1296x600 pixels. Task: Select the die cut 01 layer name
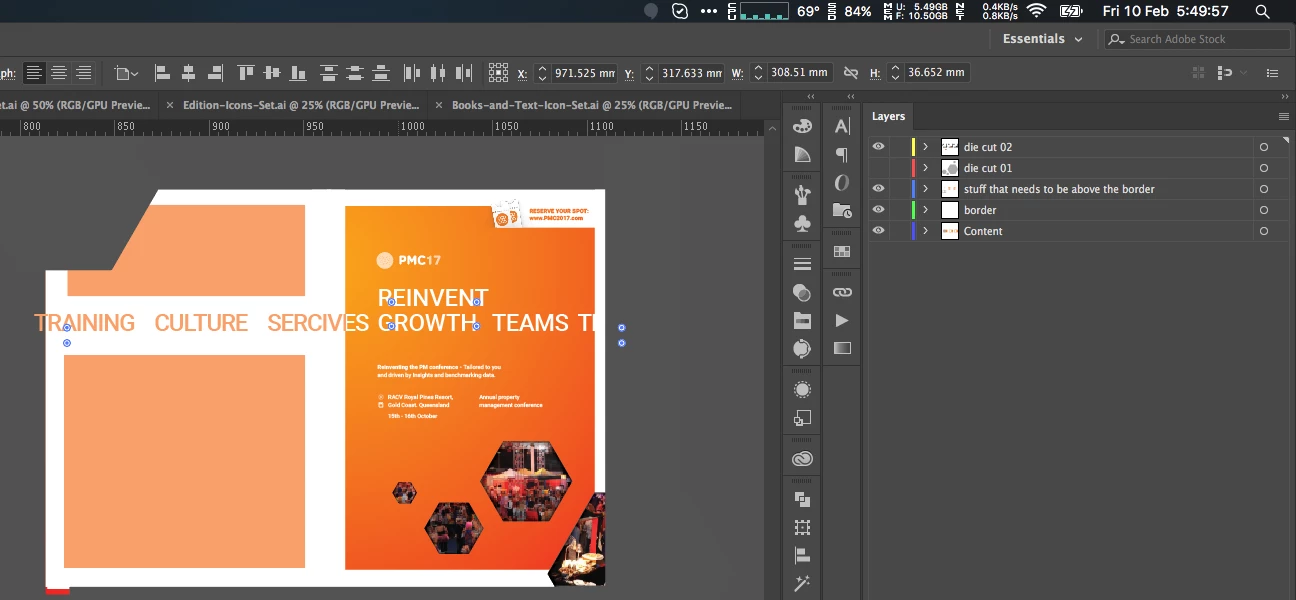pyautogui.click(x=988, y=168)
